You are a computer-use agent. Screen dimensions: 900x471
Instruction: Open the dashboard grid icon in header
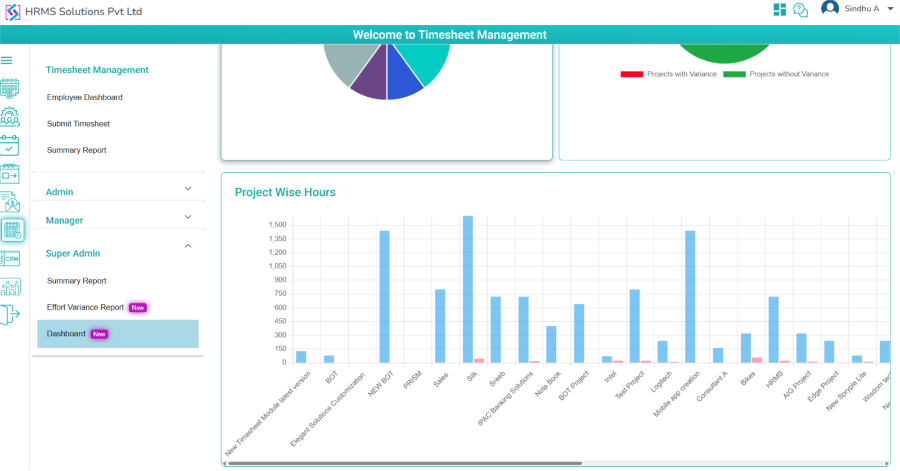780,10
